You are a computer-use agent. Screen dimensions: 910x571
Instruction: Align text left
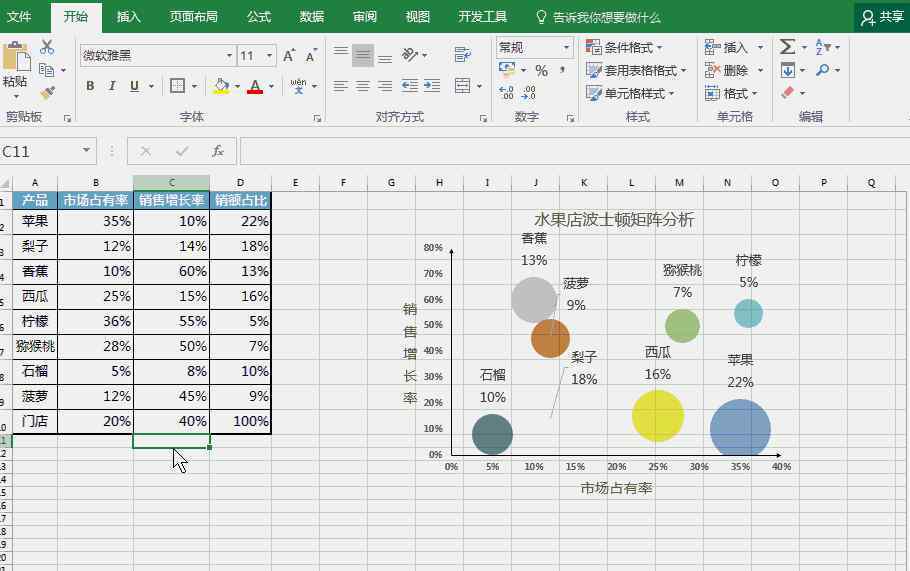click(x=341, y=86)
